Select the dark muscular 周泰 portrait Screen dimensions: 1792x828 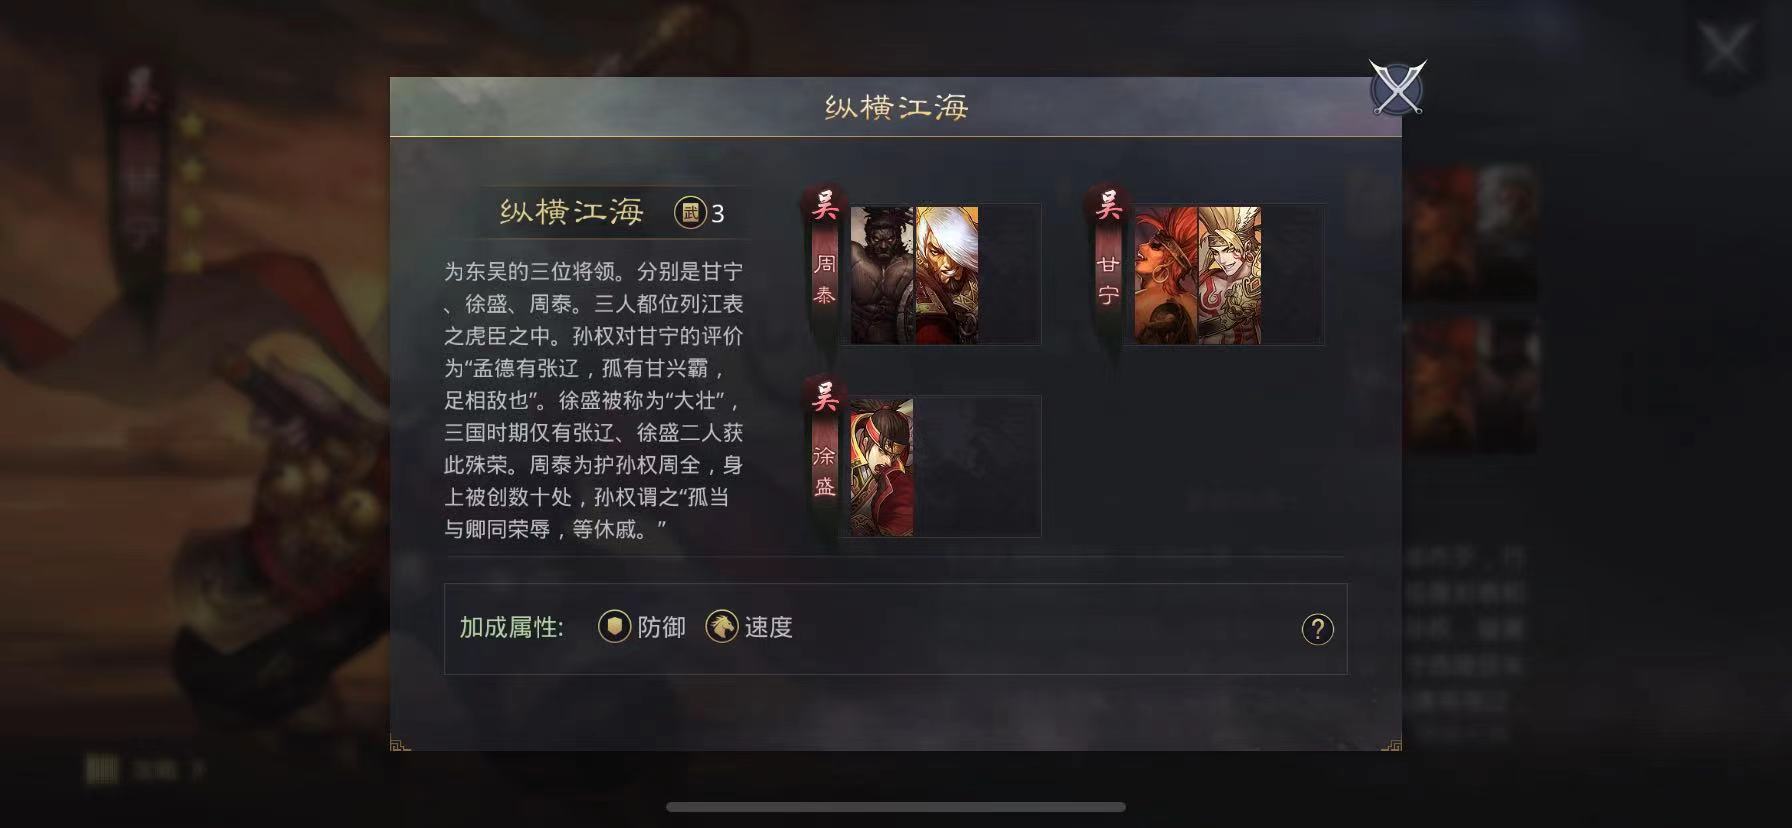coord(882,275)
